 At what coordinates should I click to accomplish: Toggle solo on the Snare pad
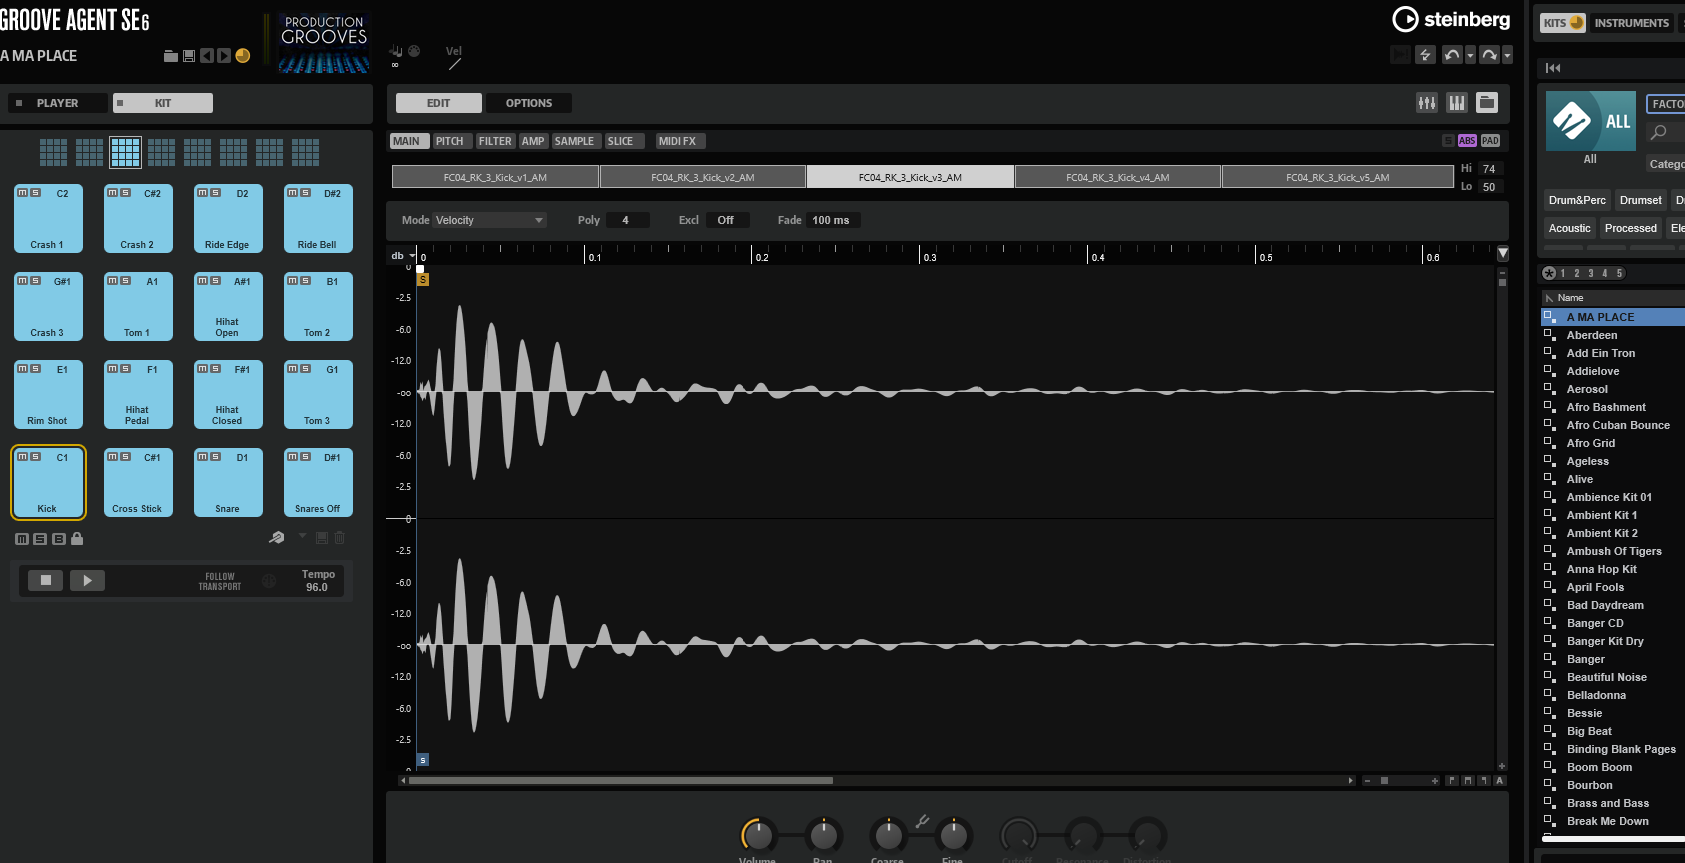[x=216, y=457]
